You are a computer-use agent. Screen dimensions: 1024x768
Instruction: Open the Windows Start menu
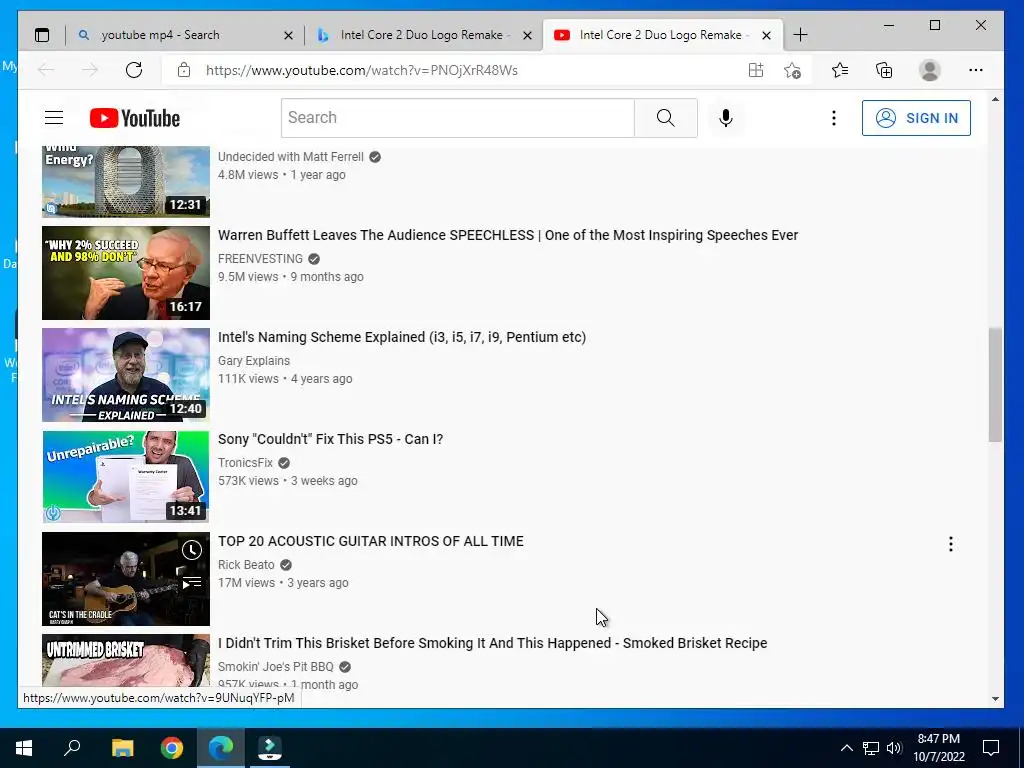[x=24, y=747]
